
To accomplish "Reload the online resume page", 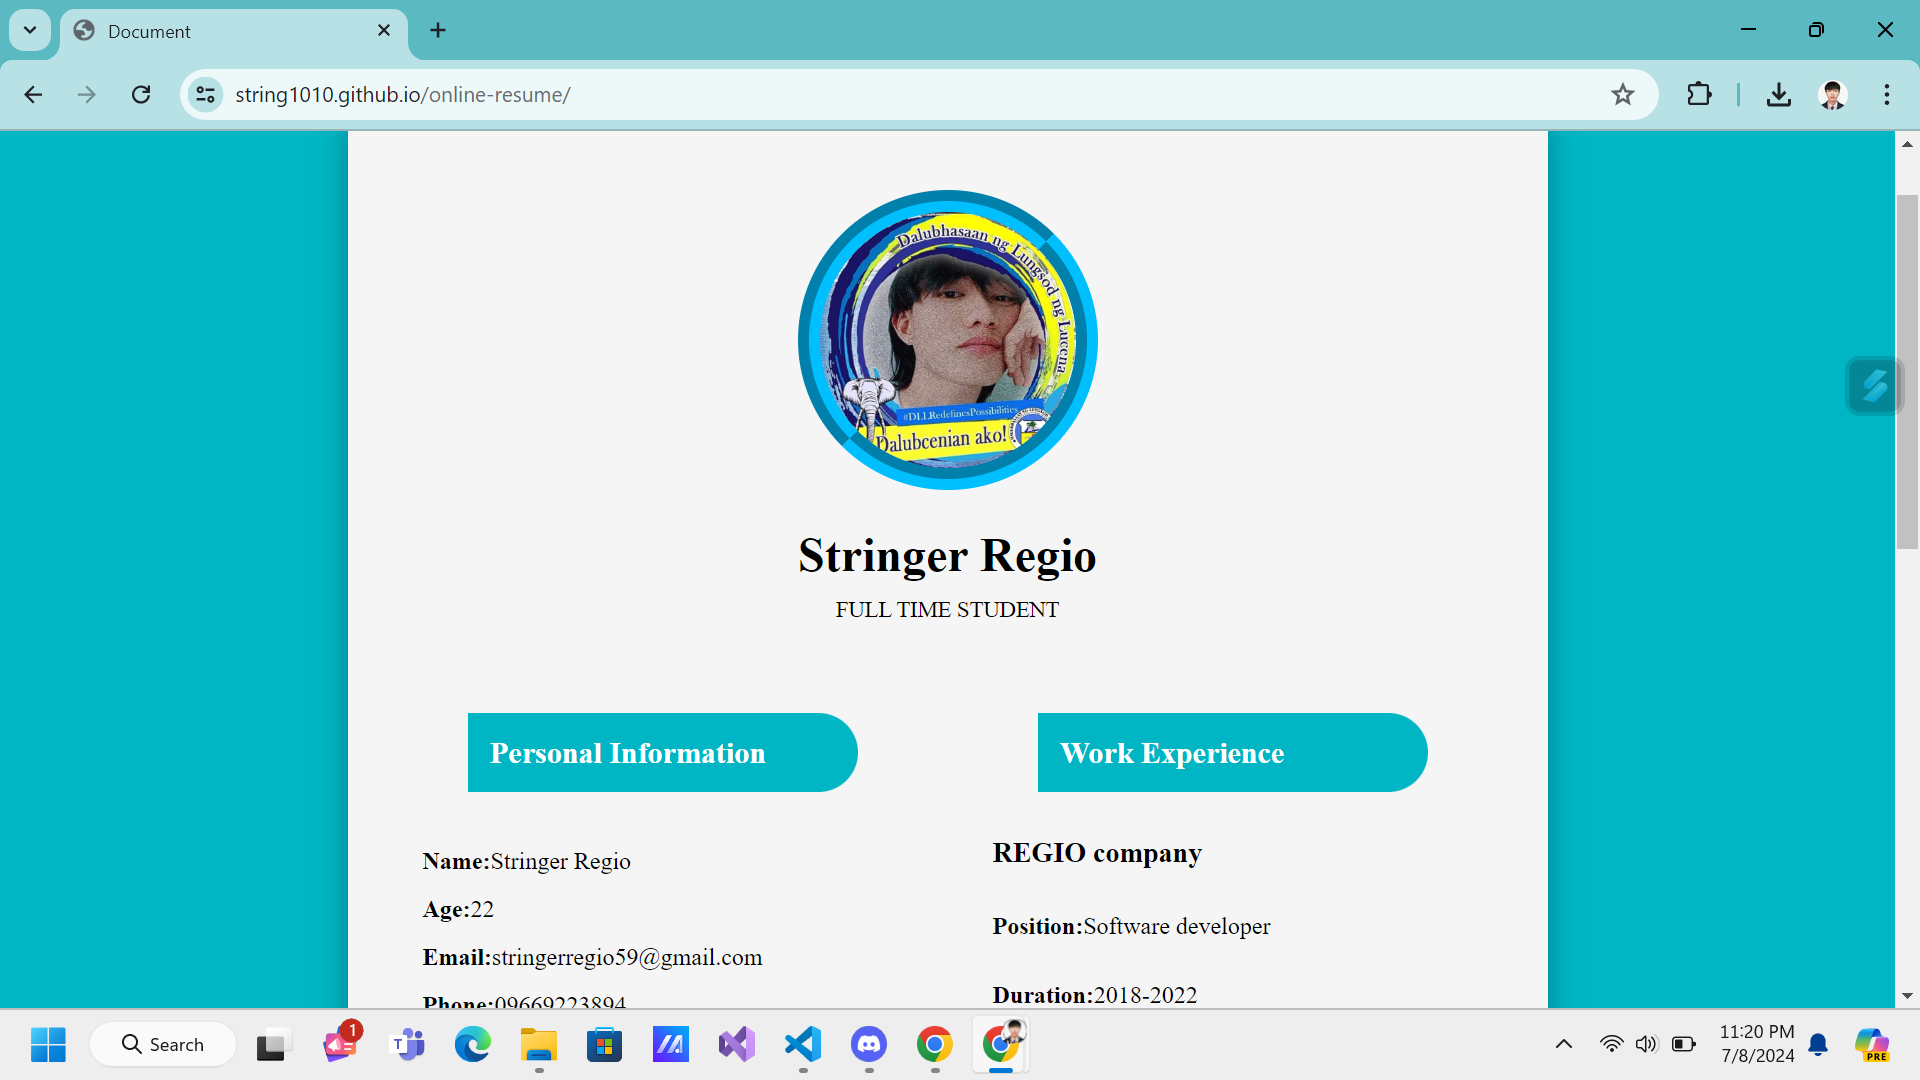I will tap(141, 94).
